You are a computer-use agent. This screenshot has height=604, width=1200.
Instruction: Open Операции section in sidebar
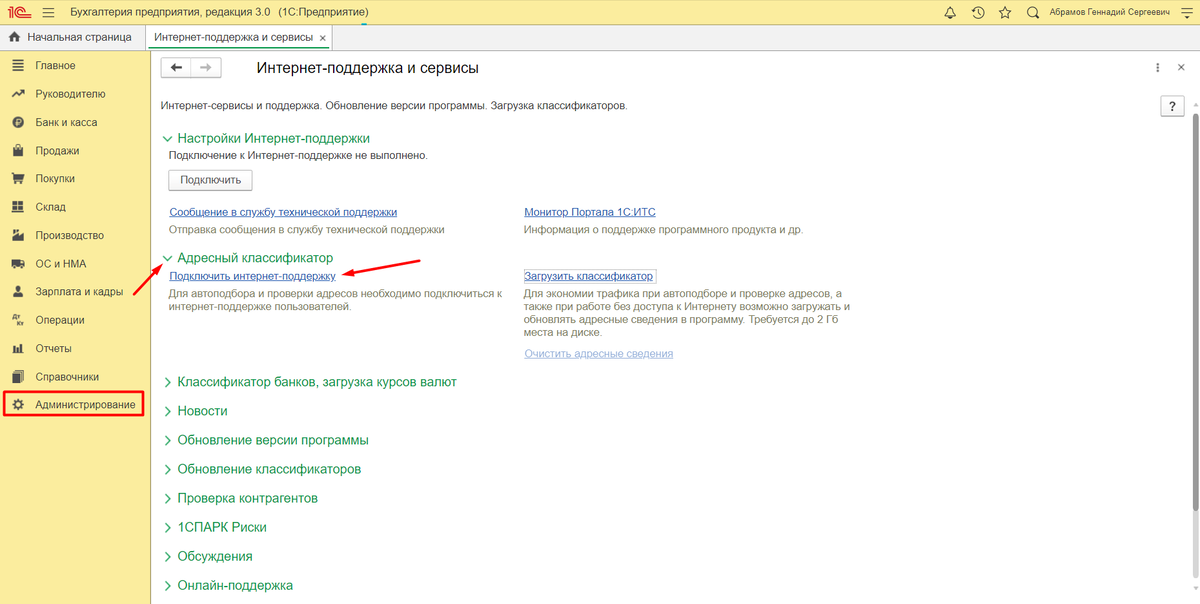coord(59,320)
